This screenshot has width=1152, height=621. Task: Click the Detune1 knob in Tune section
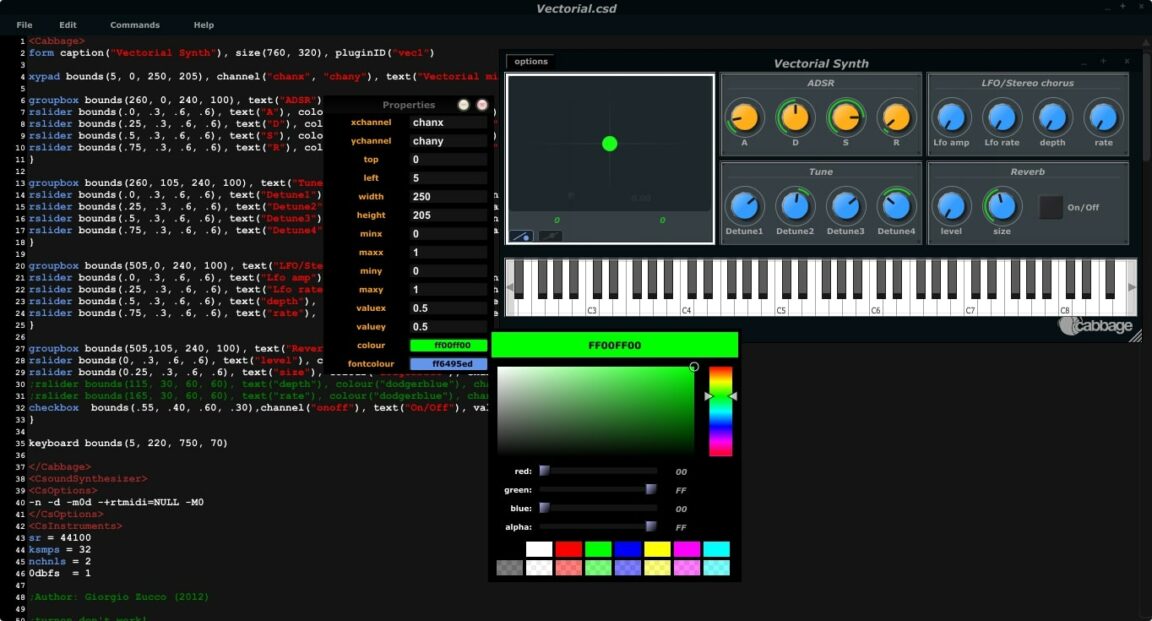745,206
